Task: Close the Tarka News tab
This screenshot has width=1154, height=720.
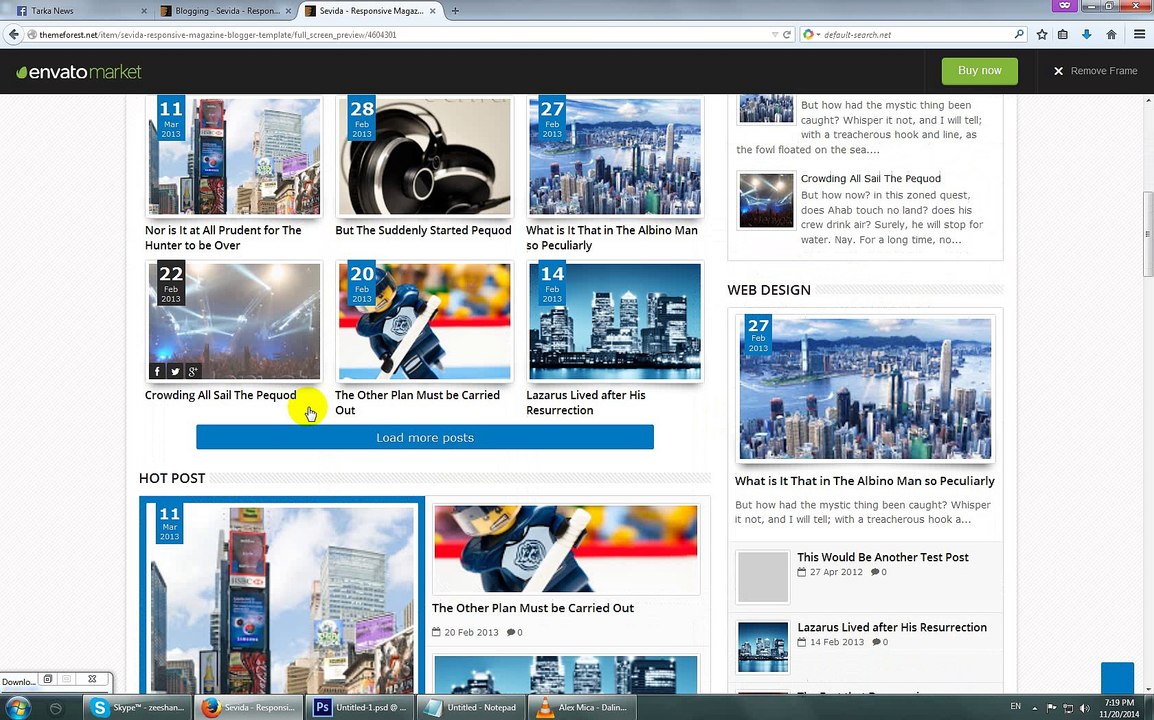Action: [144, 11]
